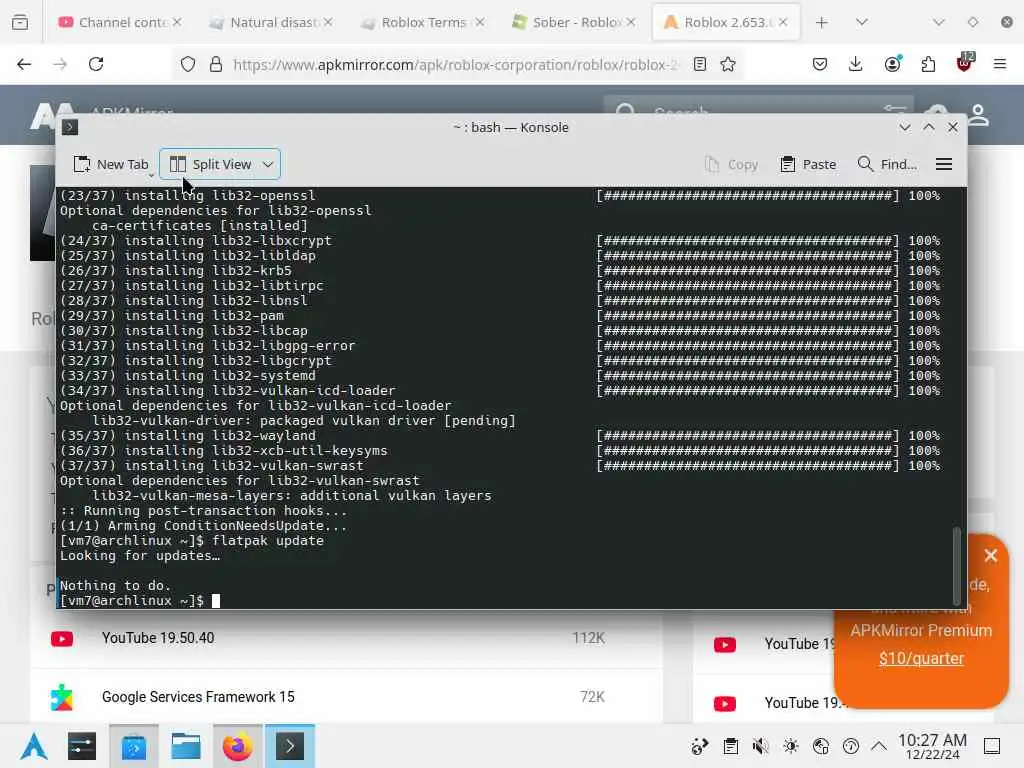The height and width of the screenshot is (768, 1024).
Task: Open the brightness tray icon
Action: (x=791, y=746)
